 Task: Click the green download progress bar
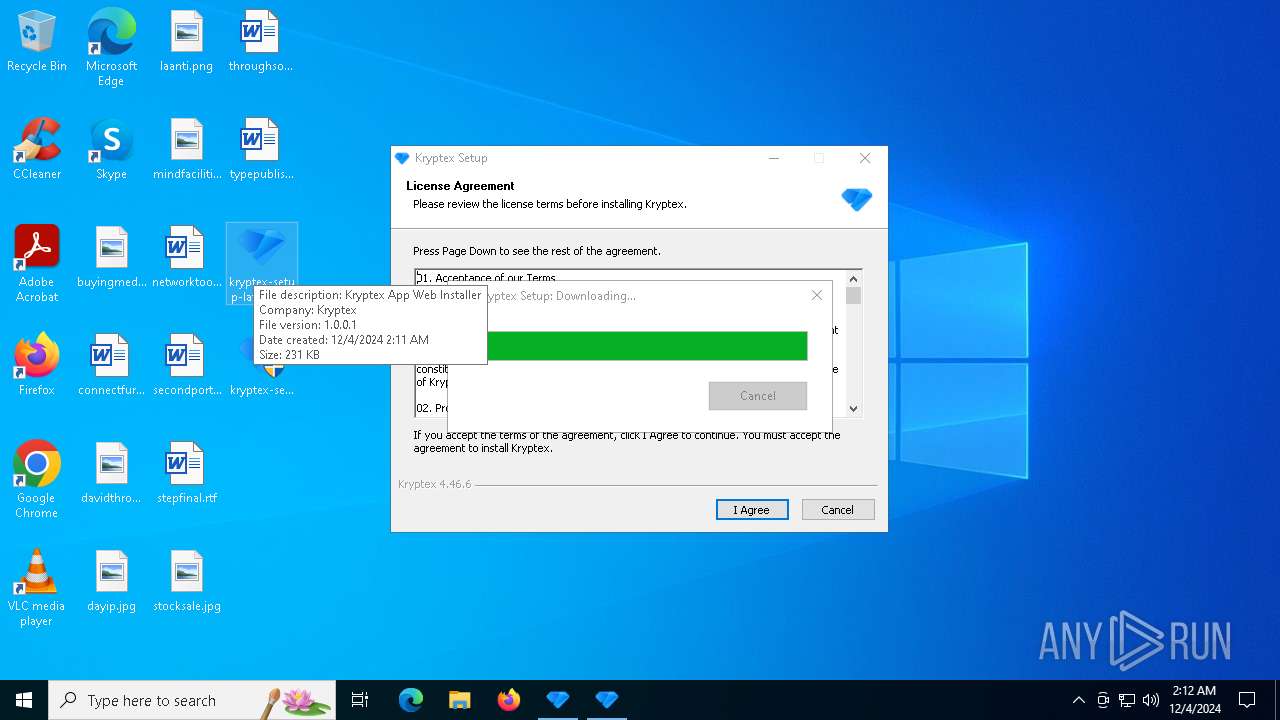646,346
